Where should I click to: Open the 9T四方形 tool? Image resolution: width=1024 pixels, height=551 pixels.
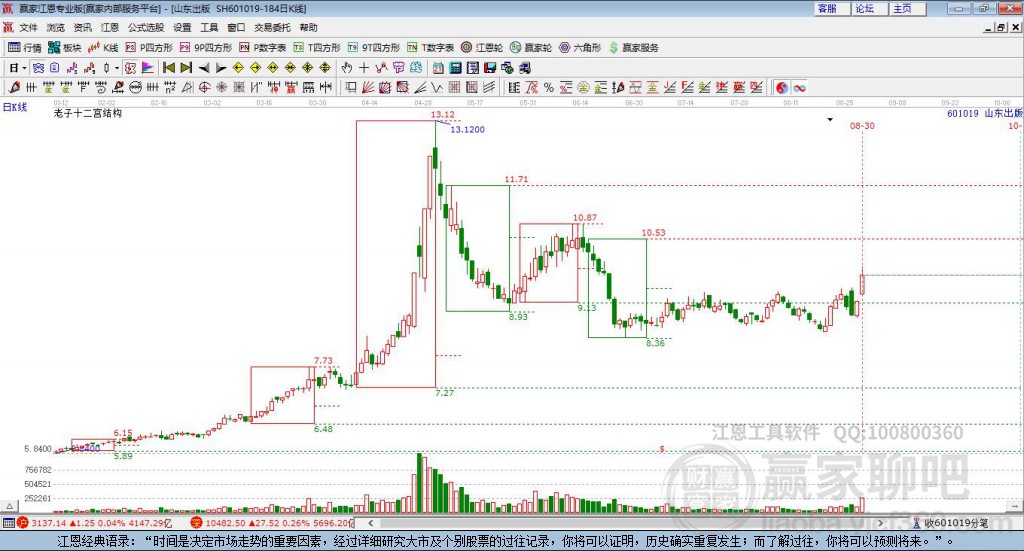pyautogui.click(x=374, y=47)
